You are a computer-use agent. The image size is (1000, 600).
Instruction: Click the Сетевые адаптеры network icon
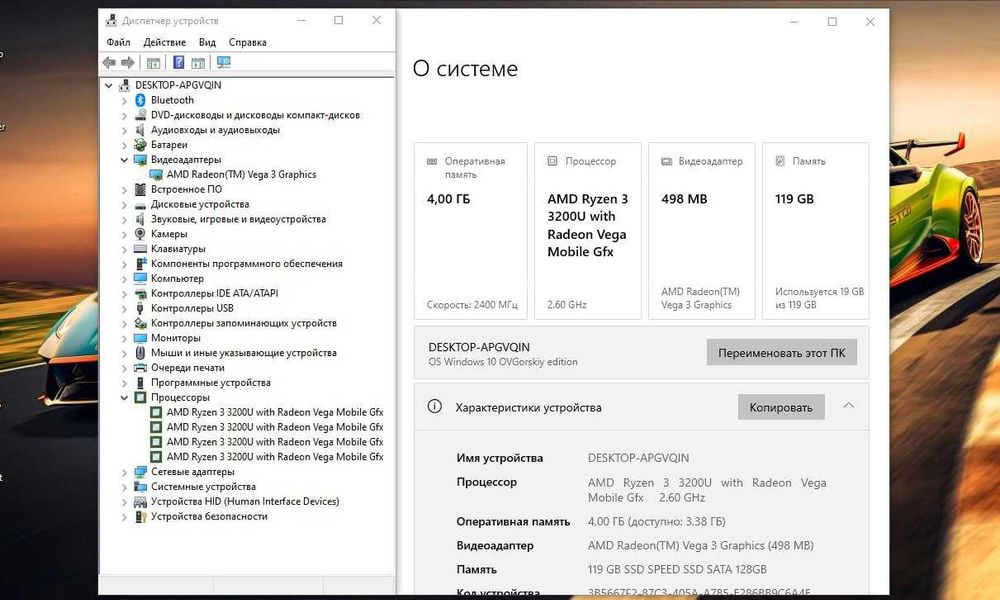point(140,472)
